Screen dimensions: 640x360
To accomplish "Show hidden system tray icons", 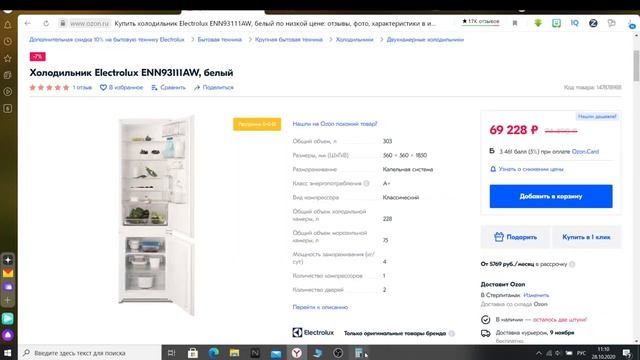I will coord(539,353).
